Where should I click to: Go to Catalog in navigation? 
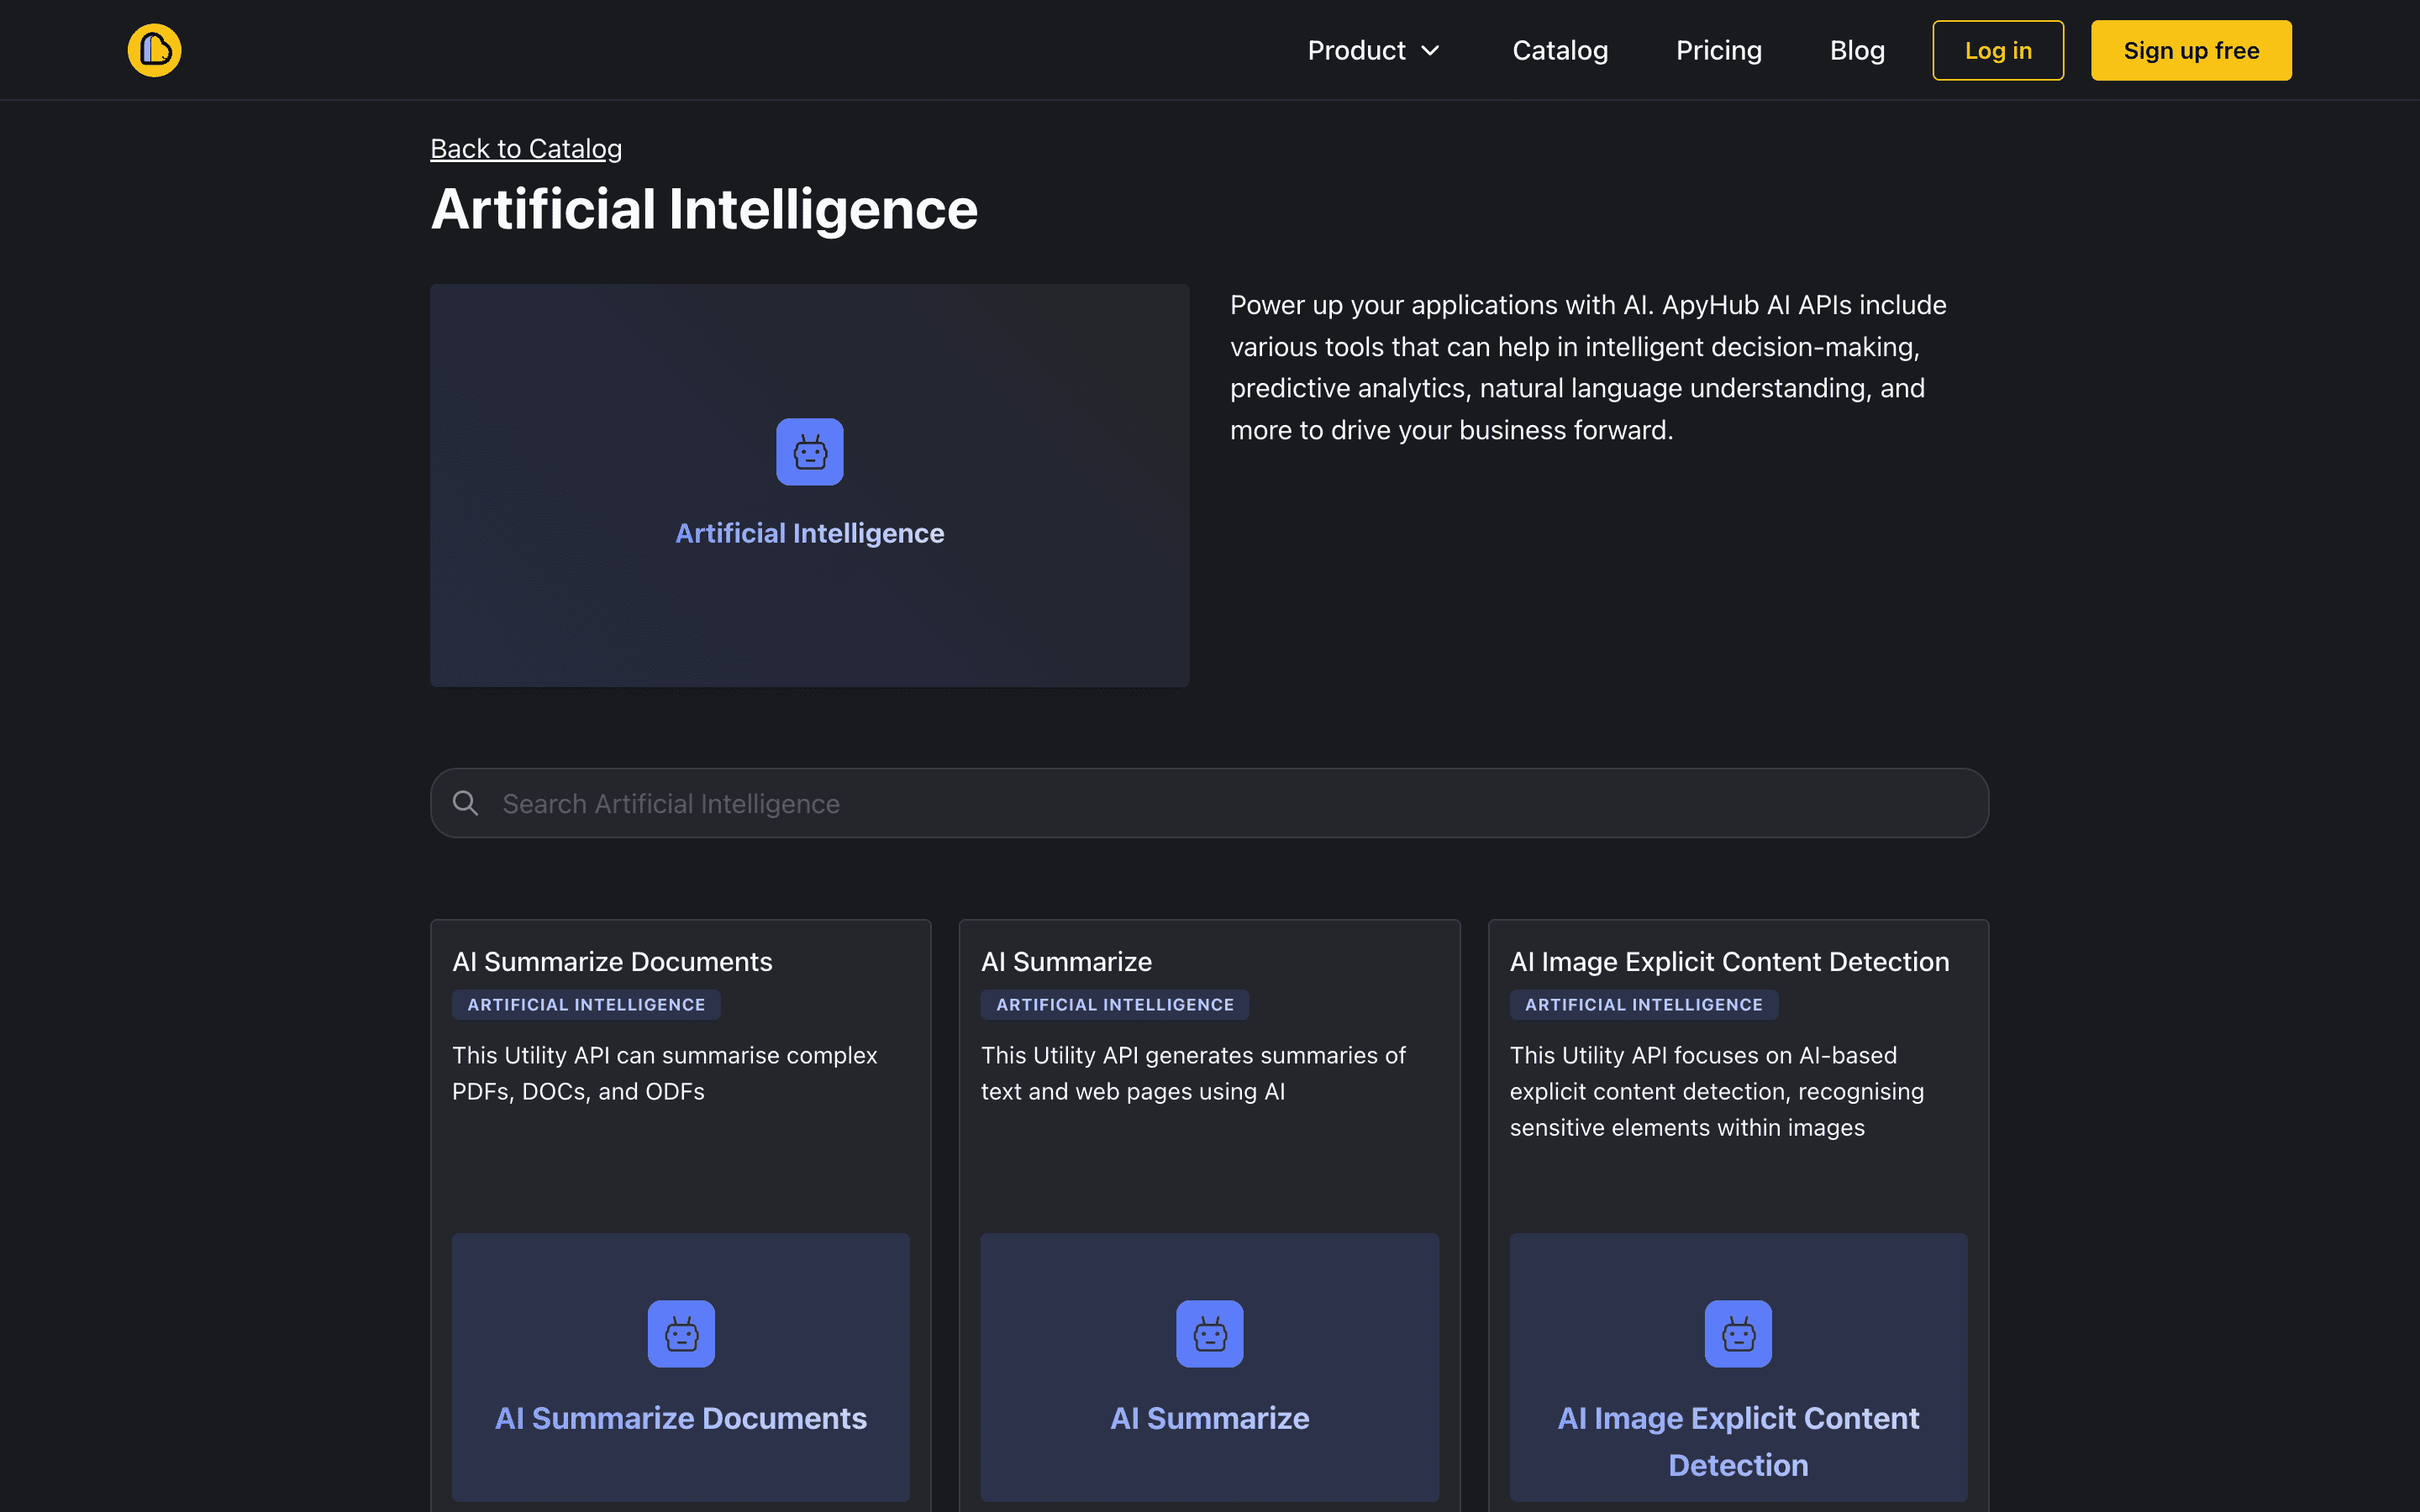pyautogui.click(x=1559, y=51)
